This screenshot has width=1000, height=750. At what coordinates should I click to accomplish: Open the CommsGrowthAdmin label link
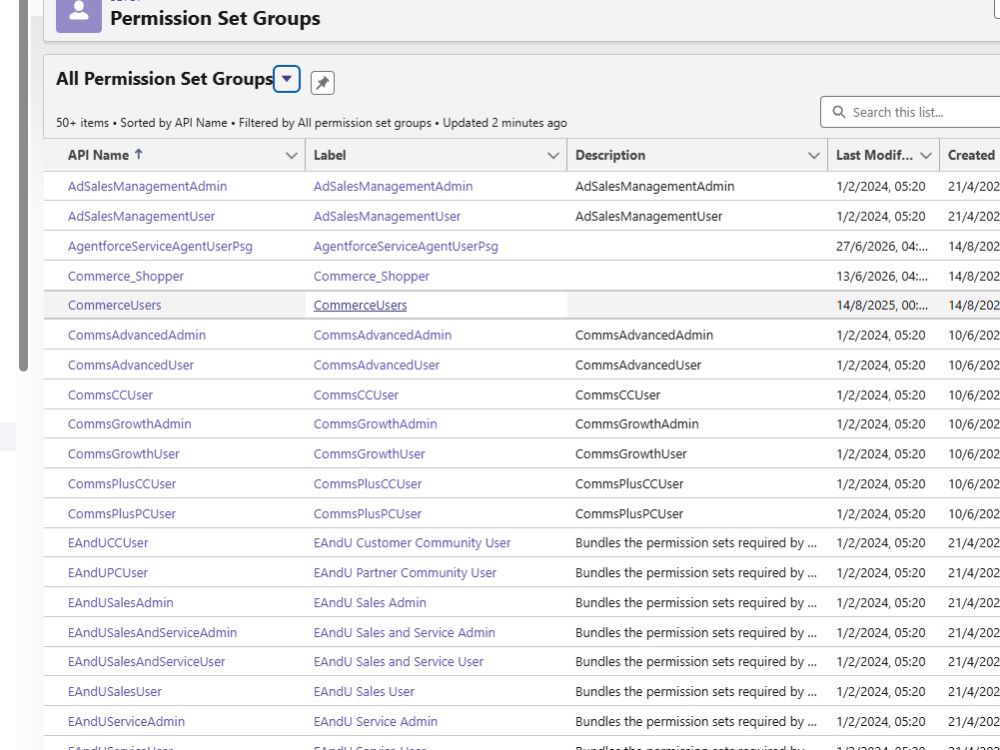(375, 423)
